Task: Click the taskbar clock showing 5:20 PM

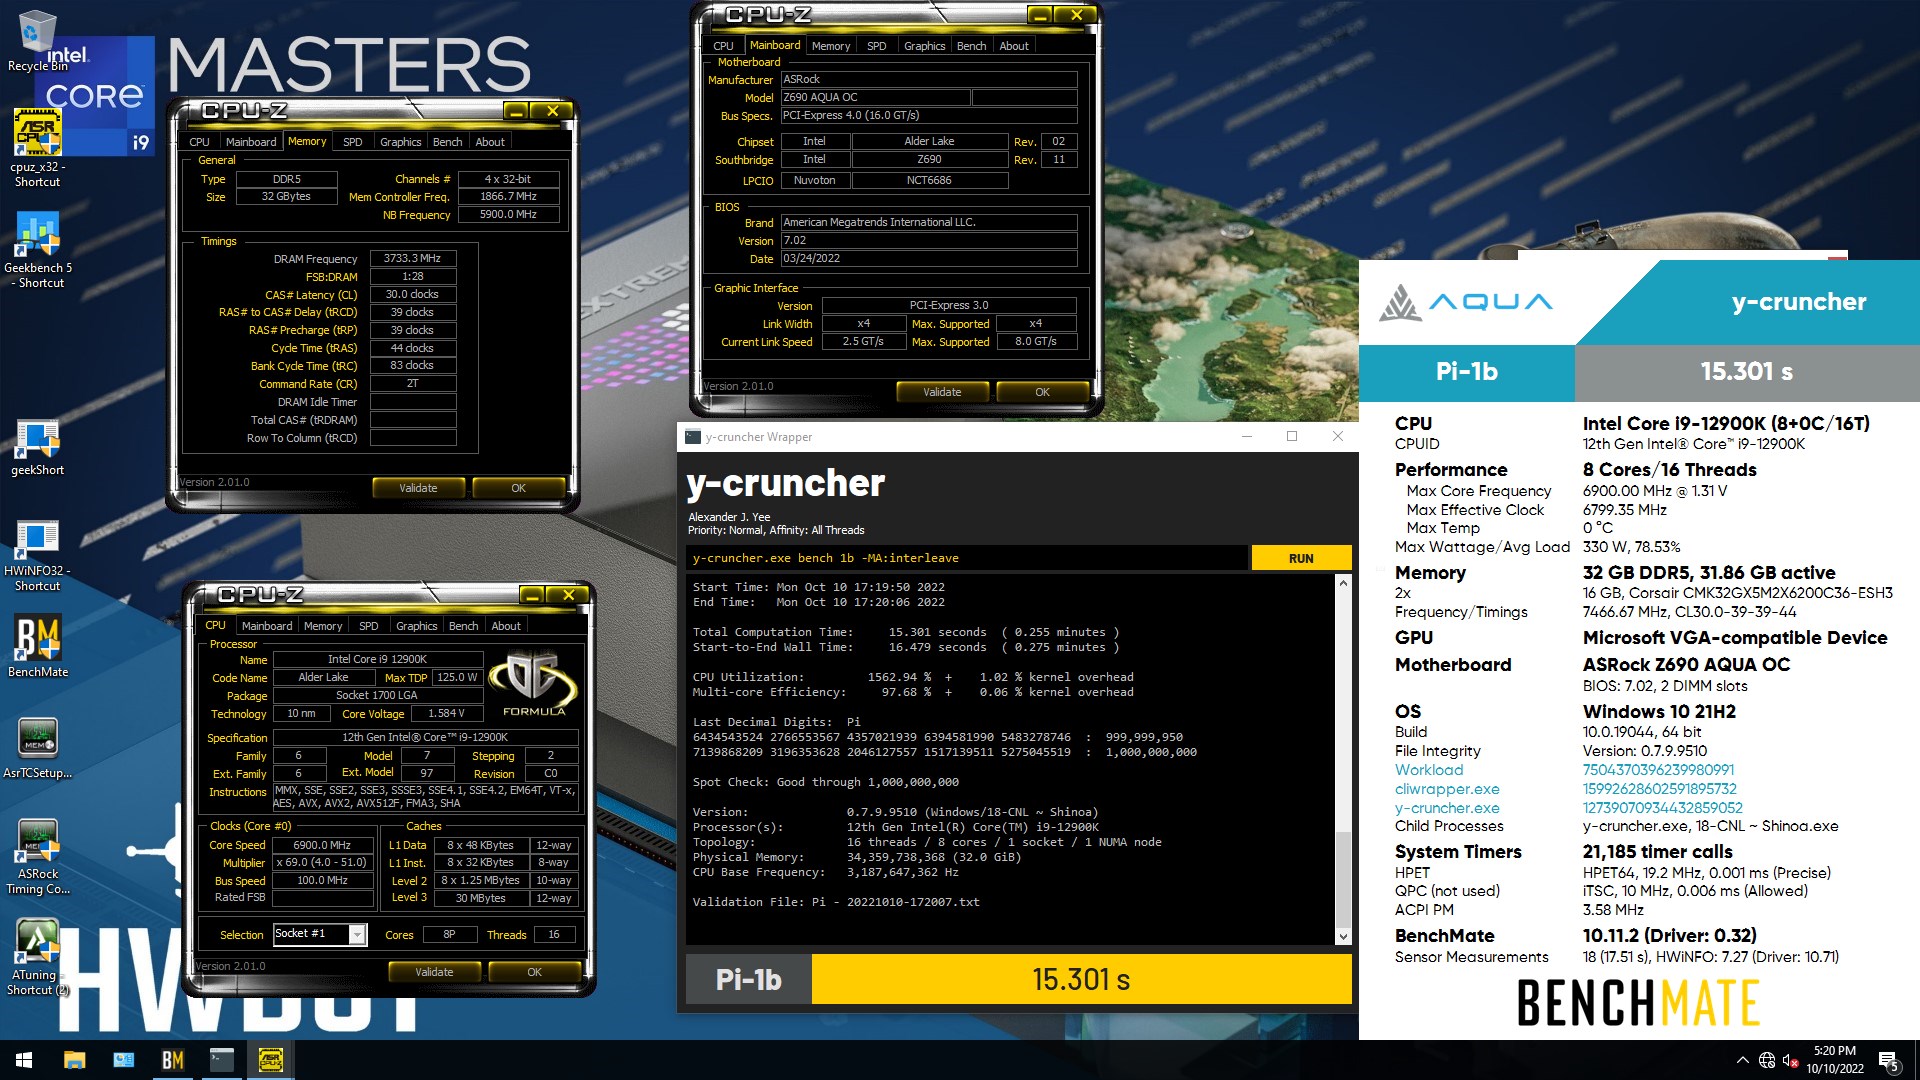Action: pos(1835,1060)
